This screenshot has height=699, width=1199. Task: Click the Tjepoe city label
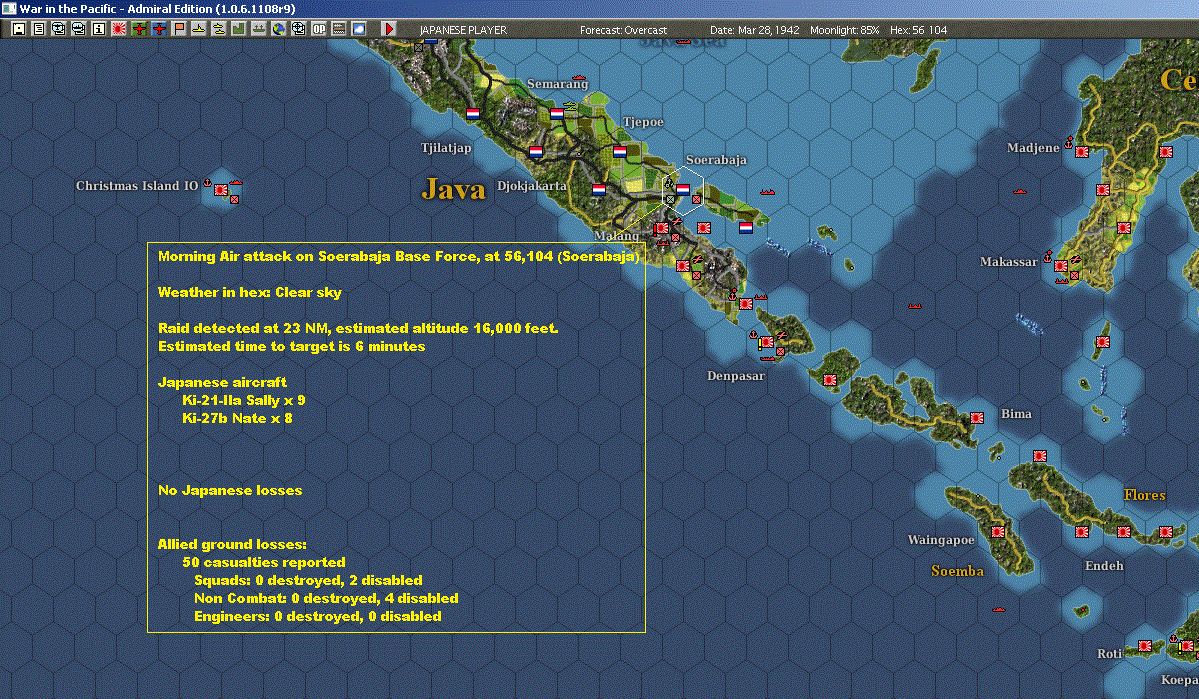point(643,122)
